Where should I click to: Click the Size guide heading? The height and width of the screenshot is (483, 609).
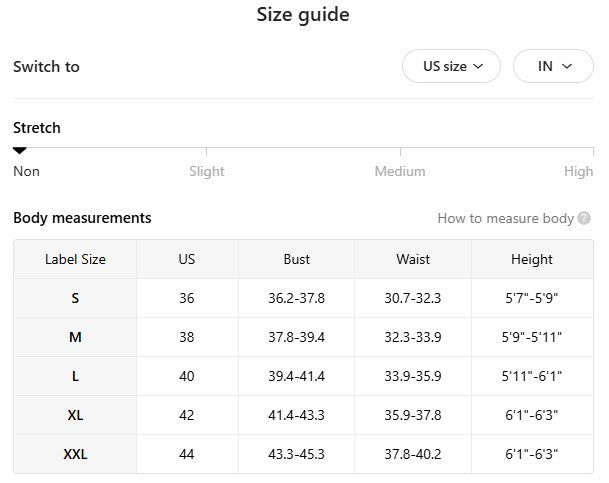[303, 15]
